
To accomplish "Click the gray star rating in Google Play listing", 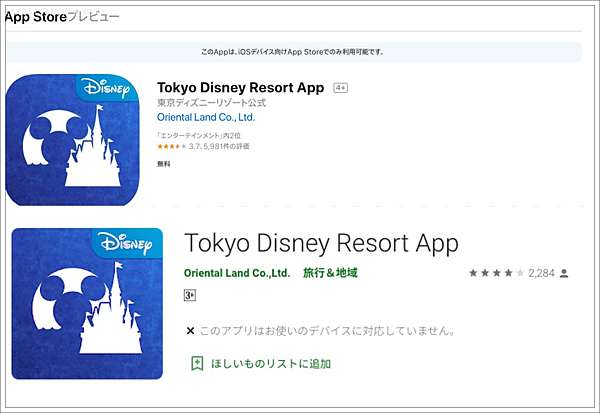I will [x=496, y=273].
